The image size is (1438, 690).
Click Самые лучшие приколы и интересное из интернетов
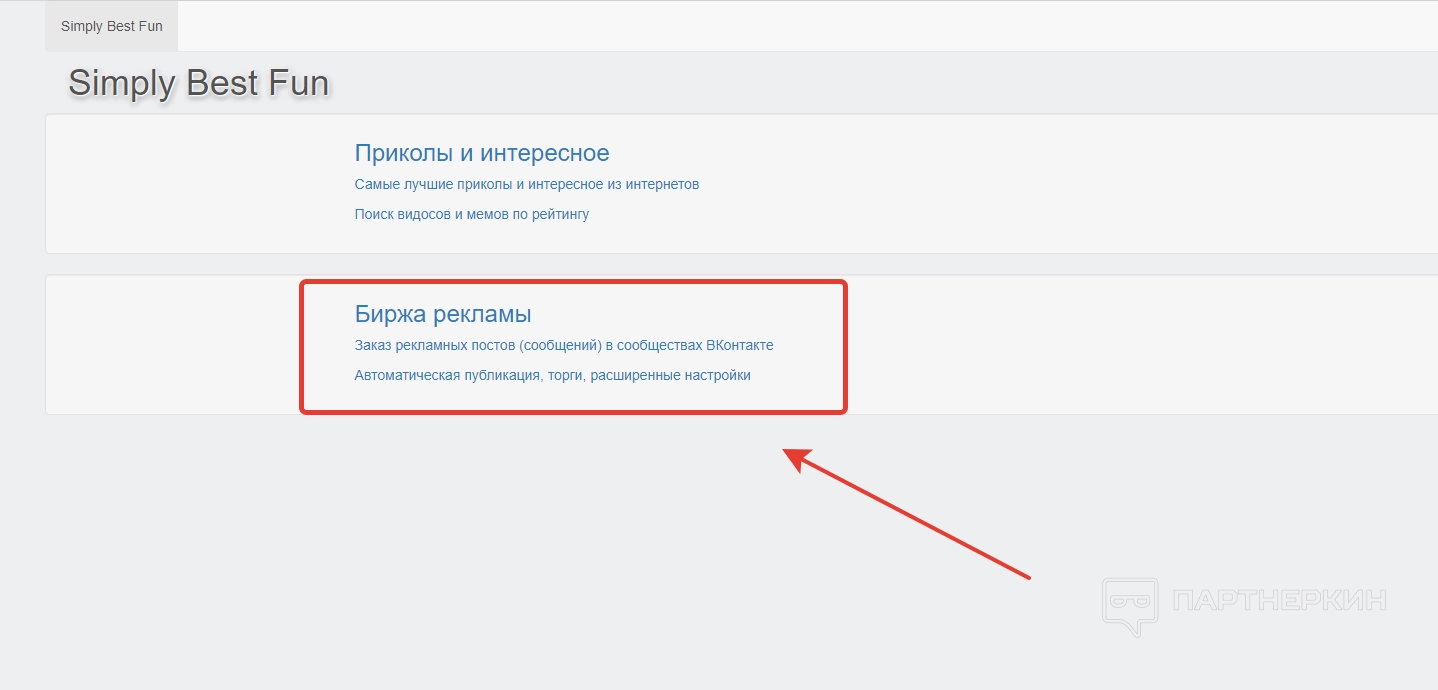click(527, 184)
